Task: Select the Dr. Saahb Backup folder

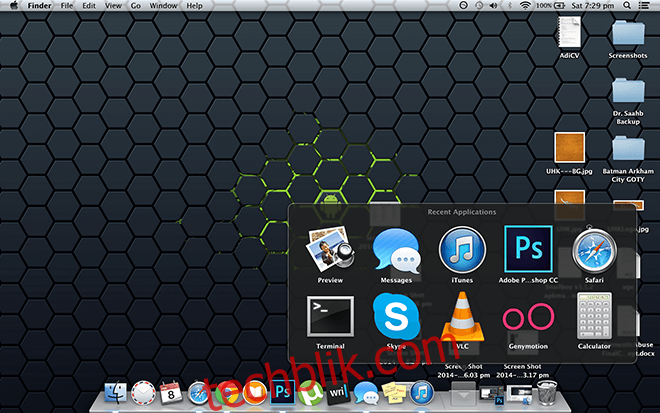Action: click(x=628, y=101)
